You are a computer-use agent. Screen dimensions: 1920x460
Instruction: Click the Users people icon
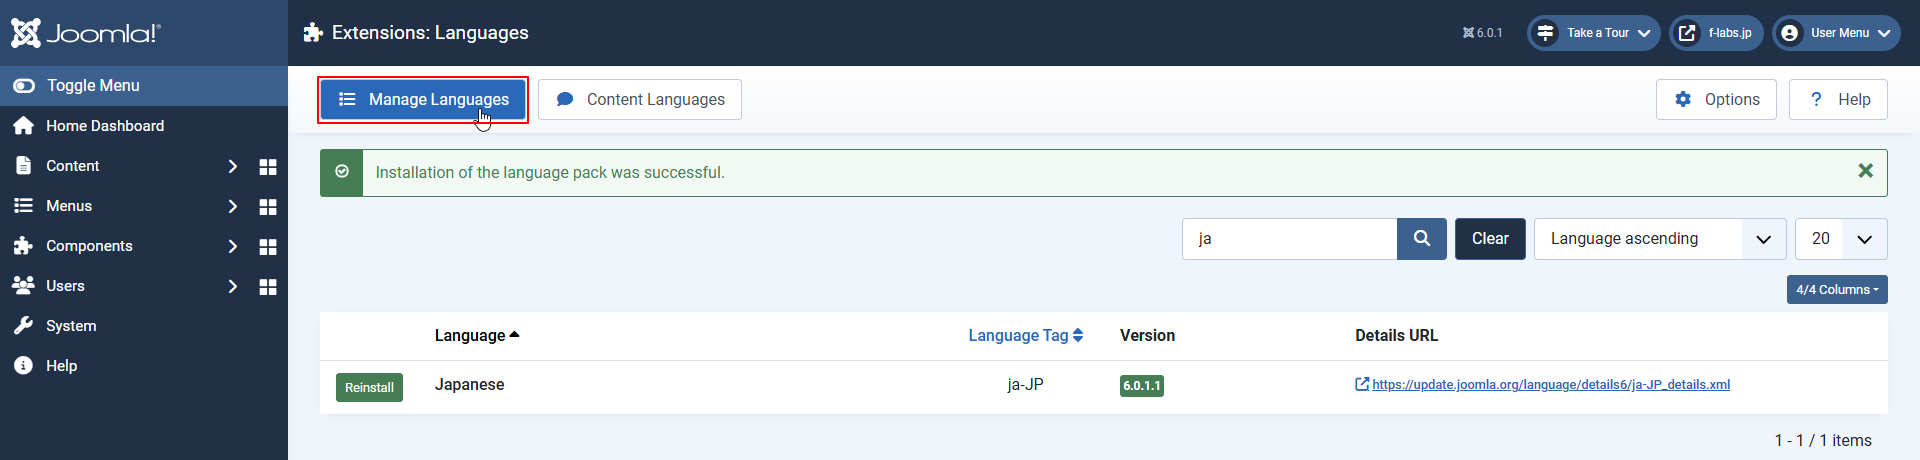[x=23, y=286]
